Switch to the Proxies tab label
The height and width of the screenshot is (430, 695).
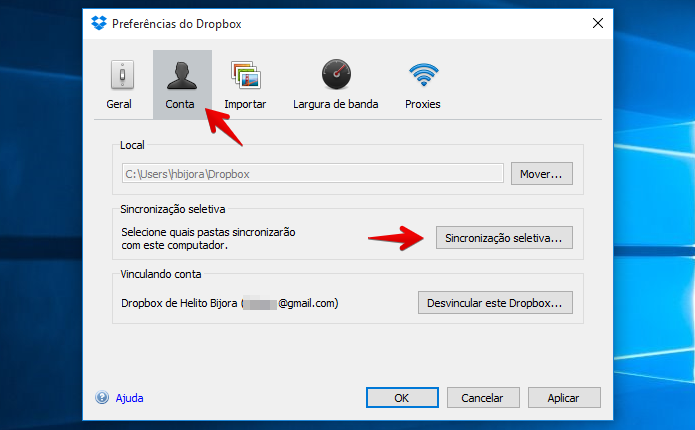tap(422, 104)
